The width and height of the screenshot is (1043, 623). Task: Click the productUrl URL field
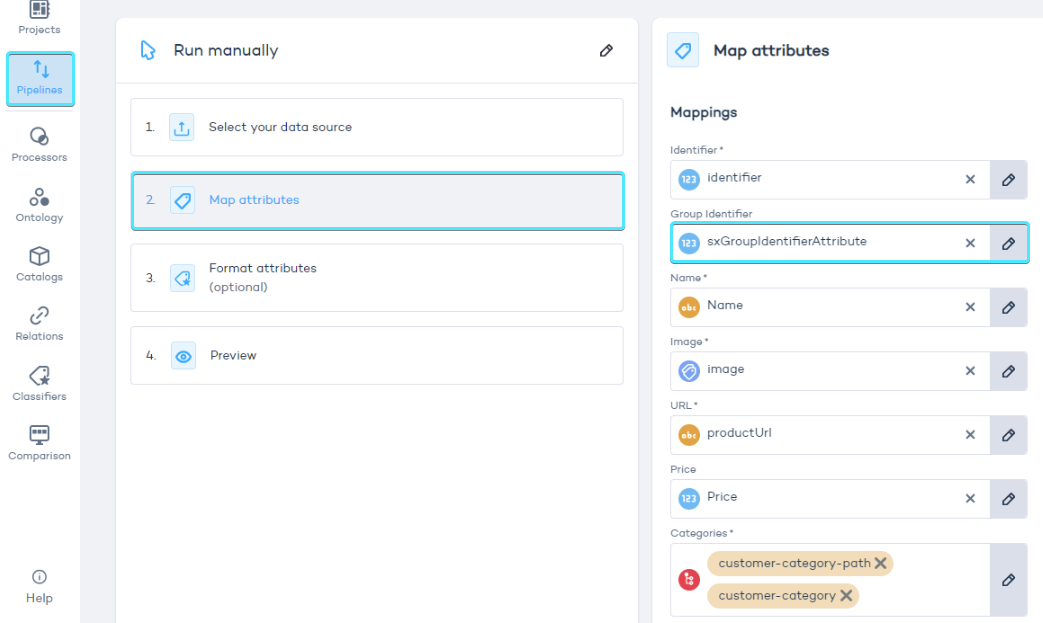point(820,435)
